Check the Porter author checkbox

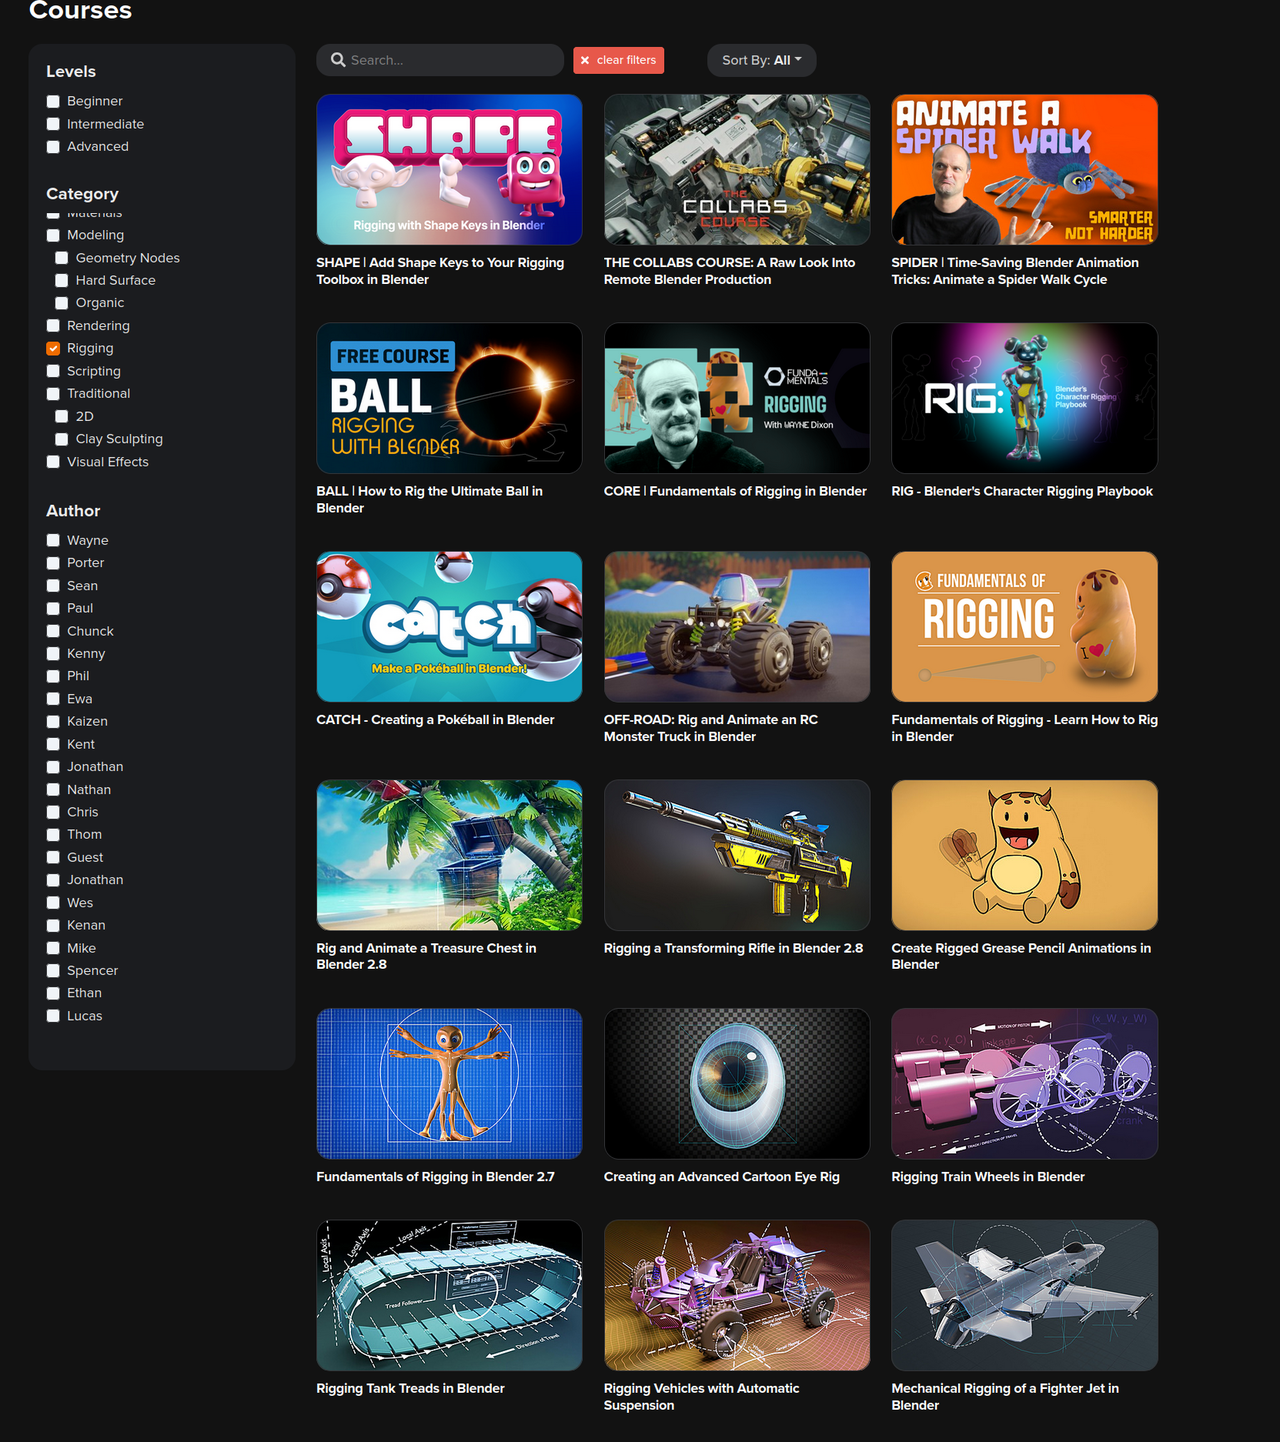(53, 563)
